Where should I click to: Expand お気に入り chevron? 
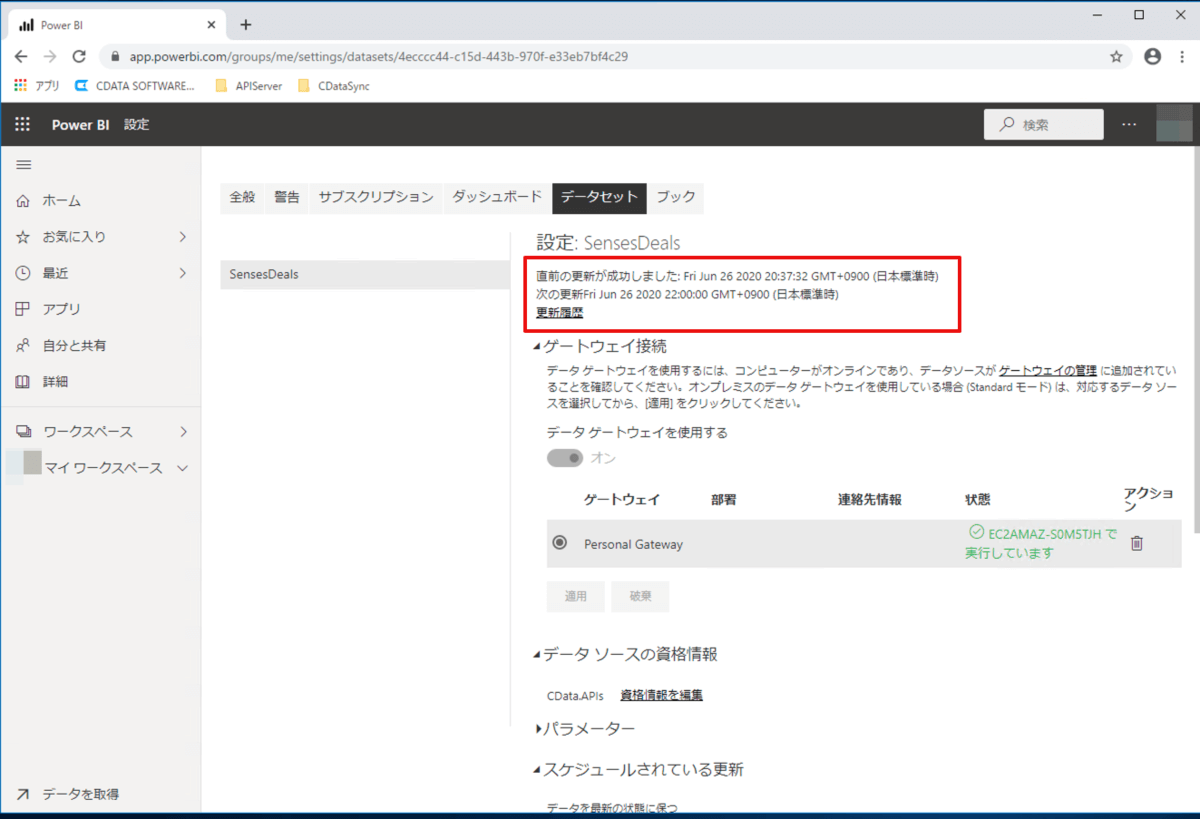(183, 237)
